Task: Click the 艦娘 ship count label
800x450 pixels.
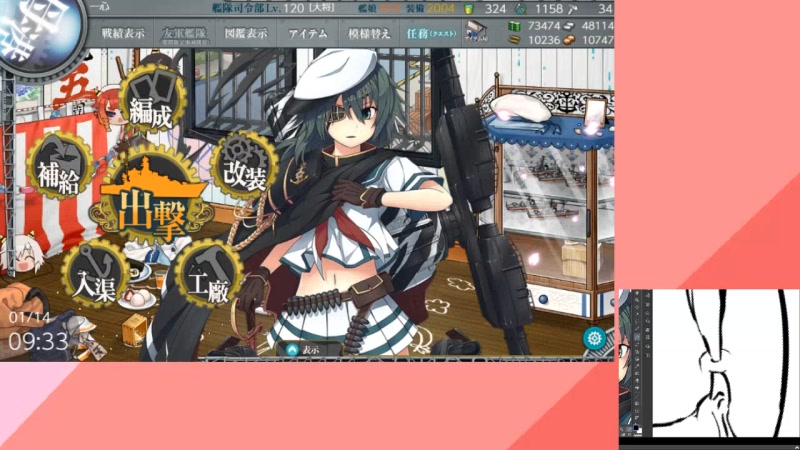Action: tap(367, 8)
